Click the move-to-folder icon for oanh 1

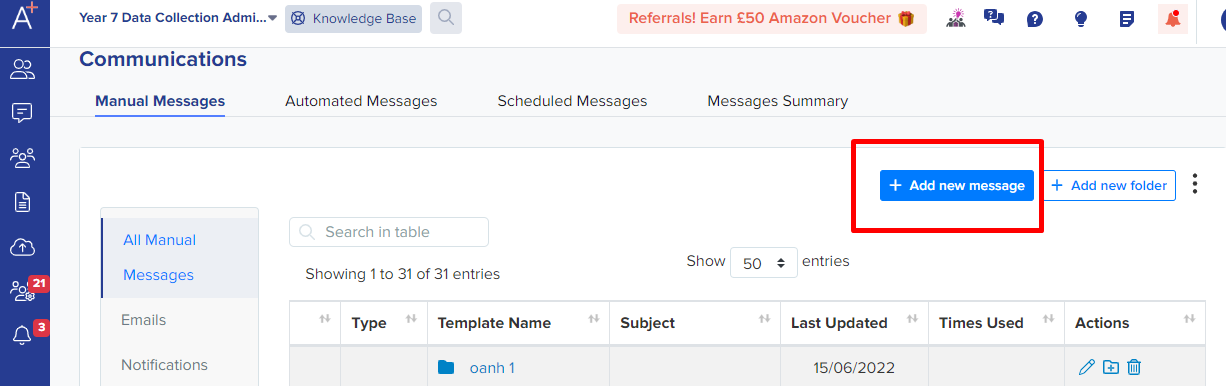[x=1111, y=368]
